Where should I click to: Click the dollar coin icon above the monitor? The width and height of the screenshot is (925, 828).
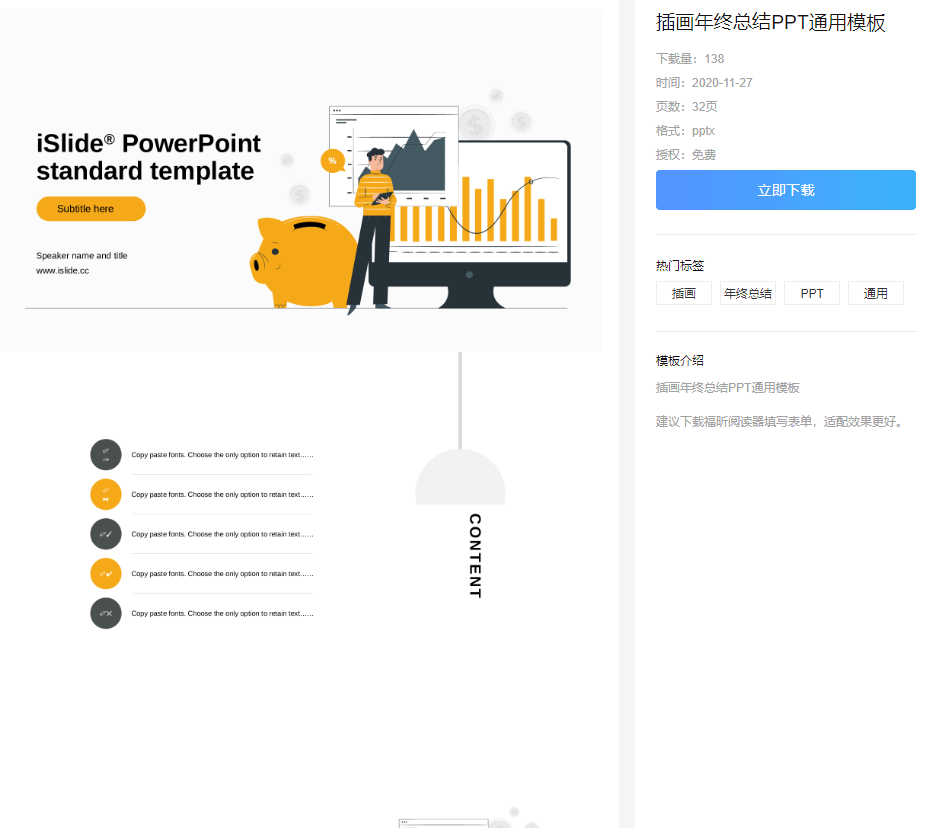click(x=476, y=124)
